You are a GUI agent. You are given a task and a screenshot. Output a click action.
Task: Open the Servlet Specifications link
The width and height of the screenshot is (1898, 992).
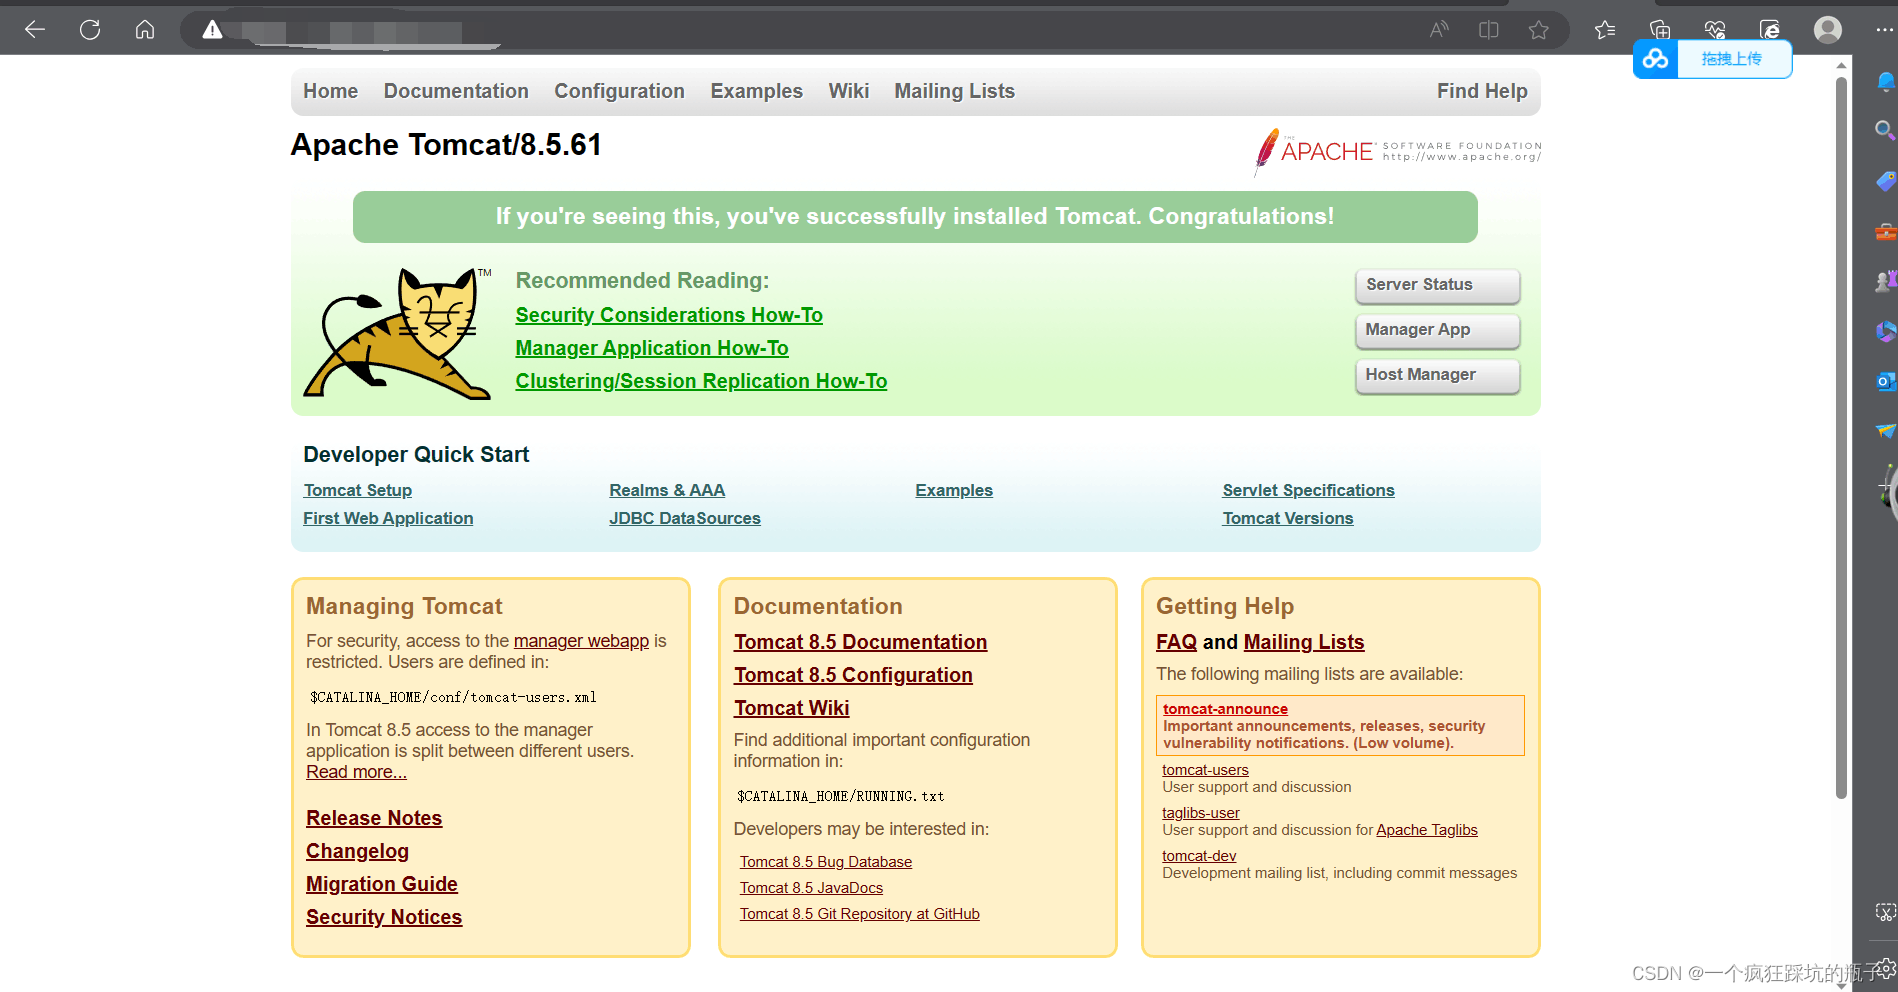click(1308, 490)
